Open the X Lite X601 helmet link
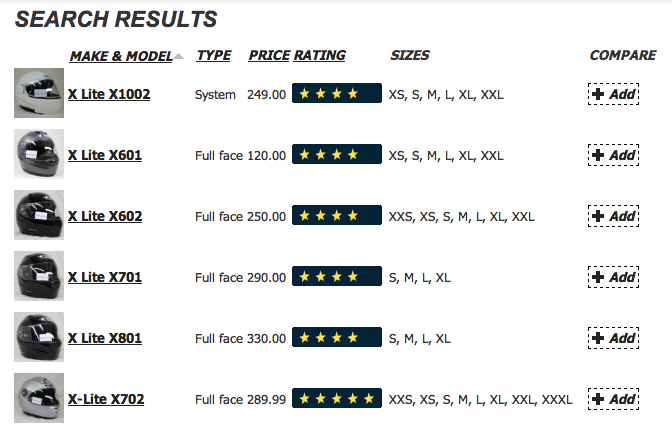This screenshot has width=672, height=440. pos(105,155)
